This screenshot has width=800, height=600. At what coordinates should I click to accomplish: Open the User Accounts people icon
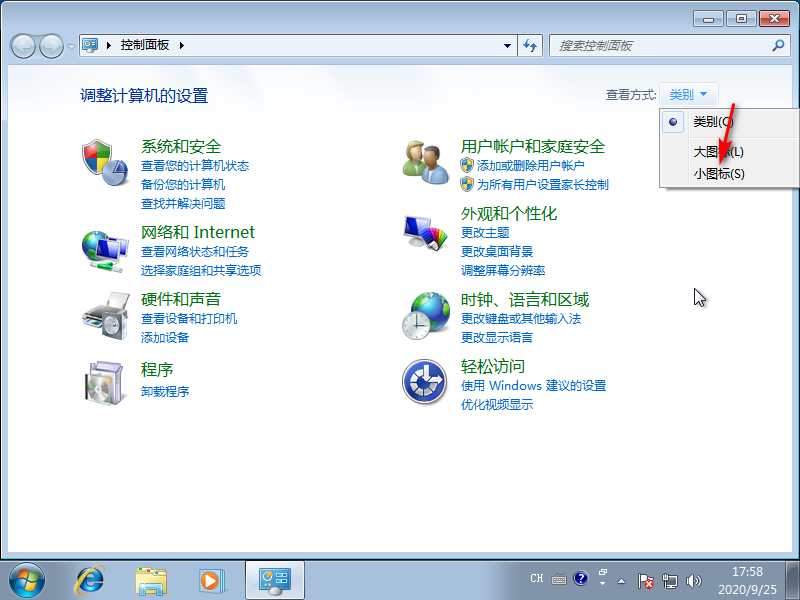(426, 161)
